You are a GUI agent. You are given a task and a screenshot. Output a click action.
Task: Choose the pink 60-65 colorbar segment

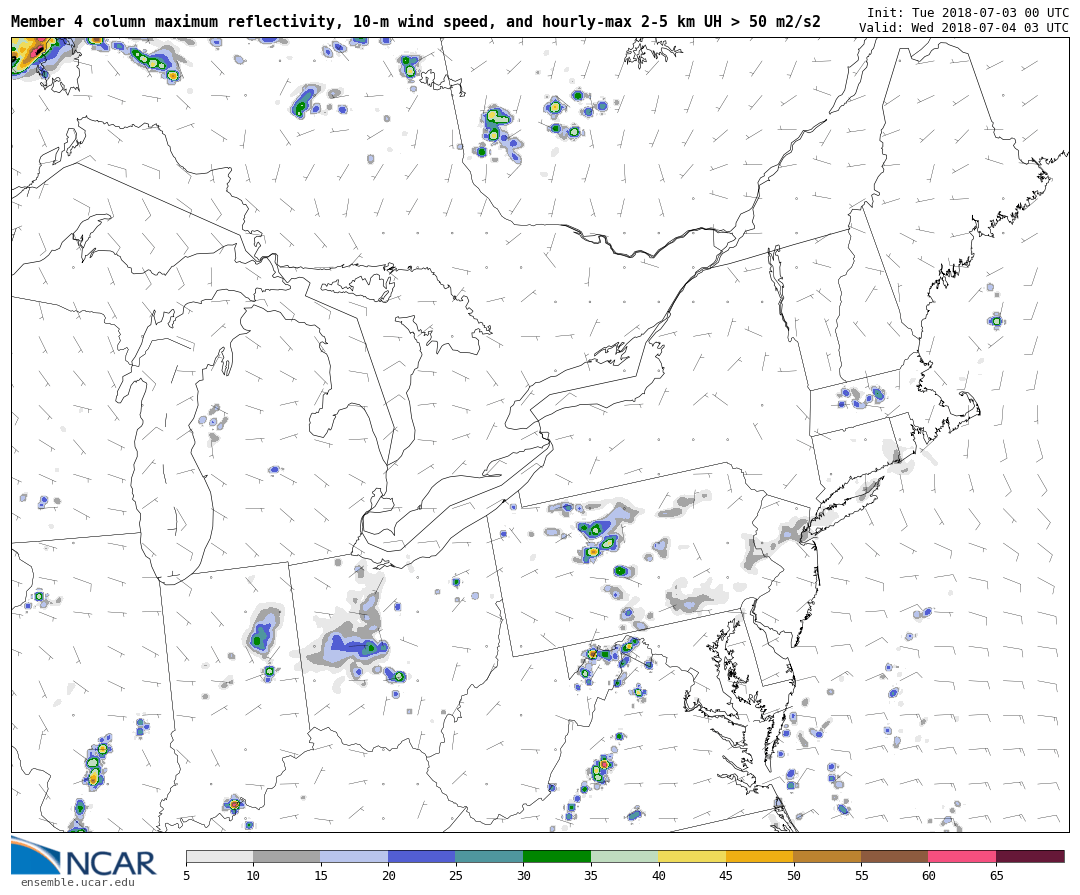click(x=961, y=857)
